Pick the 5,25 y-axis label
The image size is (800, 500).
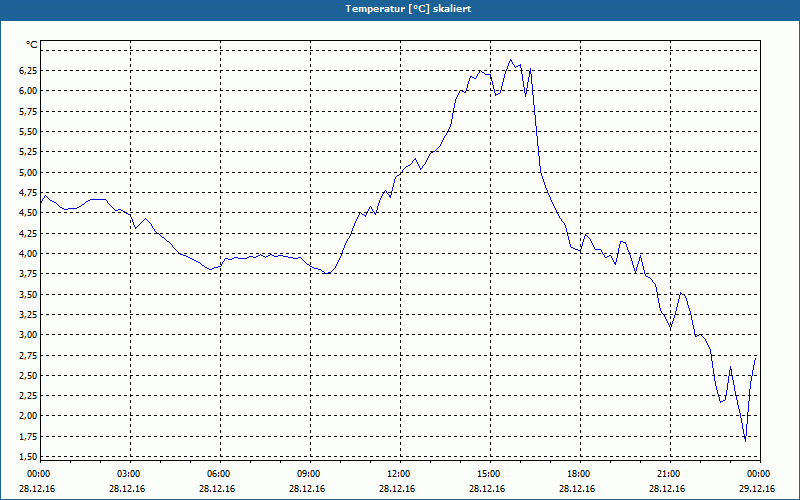point(28,152)
